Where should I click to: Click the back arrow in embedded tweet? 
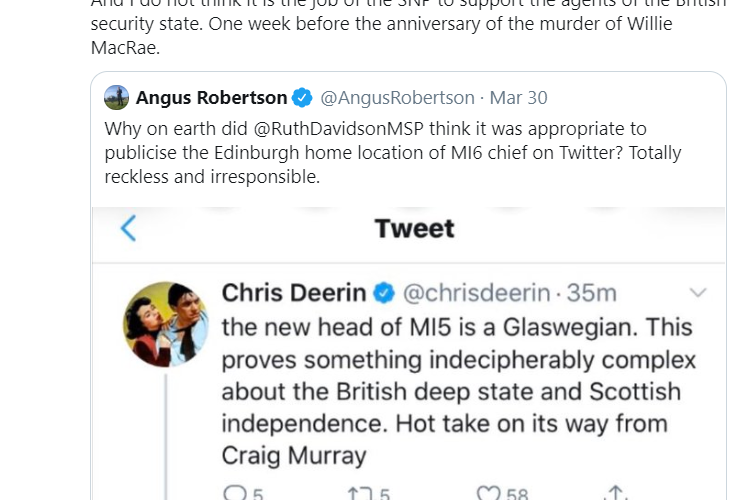[128, 229]
